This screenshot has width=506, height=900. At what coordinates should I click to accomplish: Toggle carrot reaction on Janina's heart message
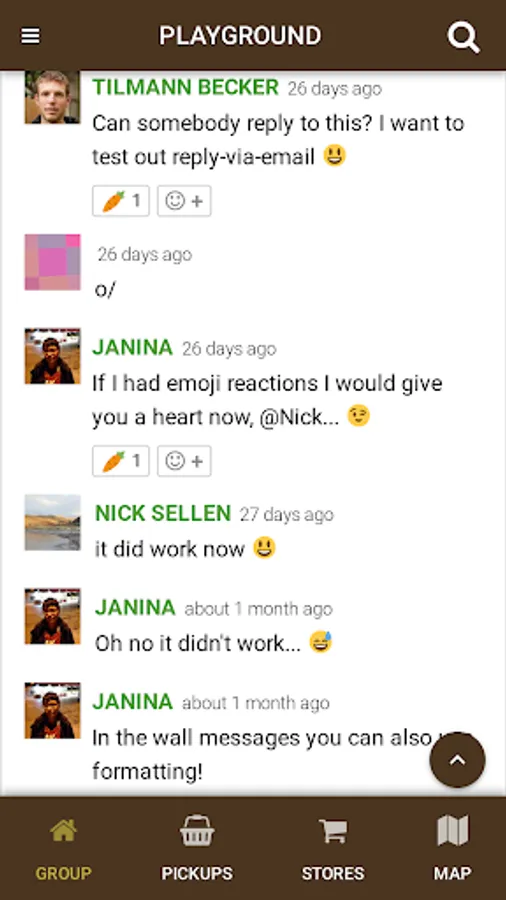click(120, 461)
